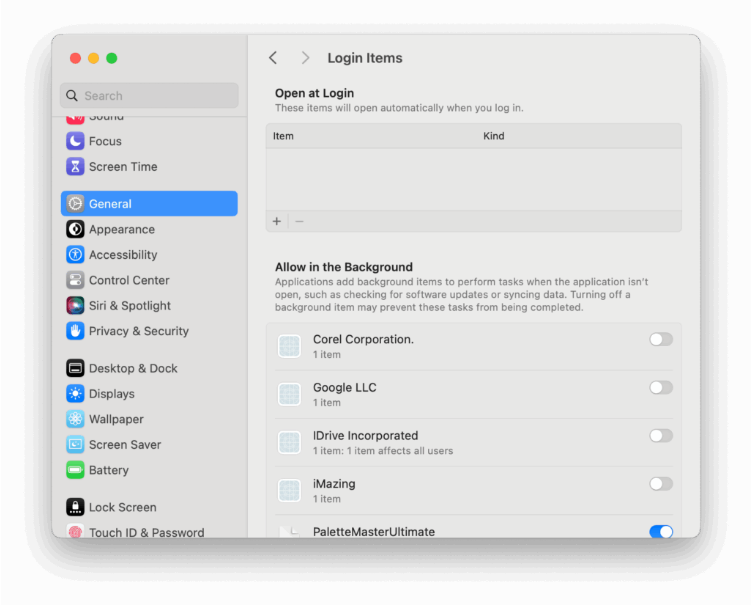Click the Item column header
Screen dimensions: 751x605
(x=283, y=136)
